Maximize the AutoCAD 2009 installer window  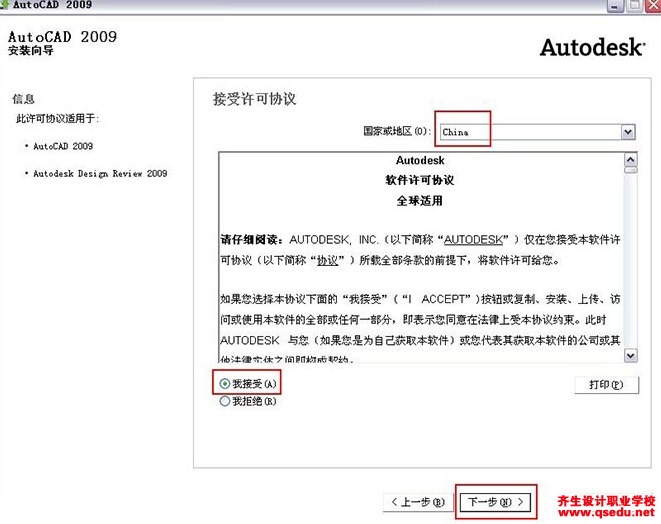pyautogui.click(x=634, y=6)
